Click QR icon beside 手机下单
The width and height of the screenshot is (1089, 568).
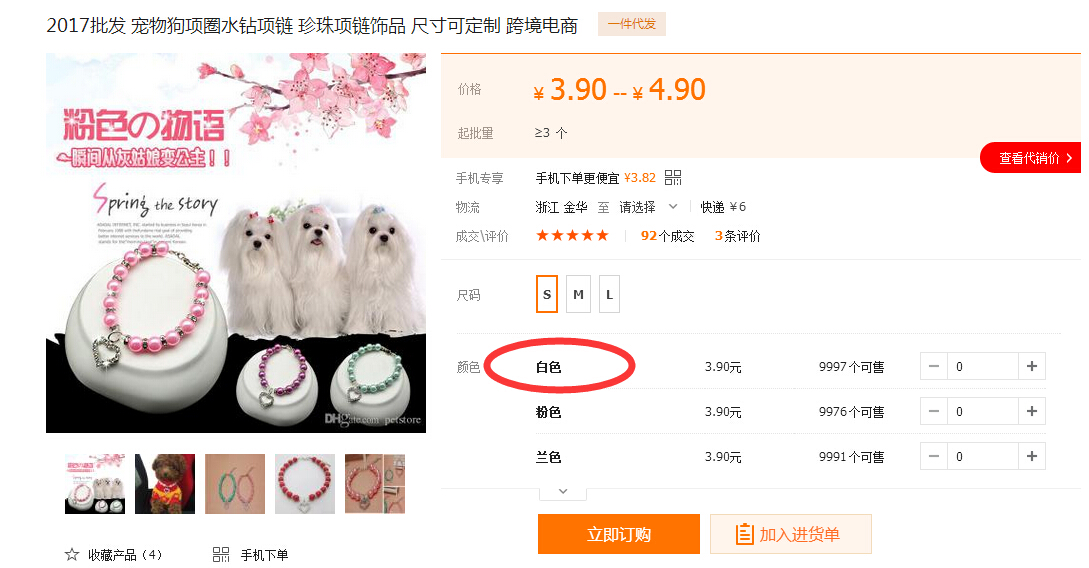[221, 554]
